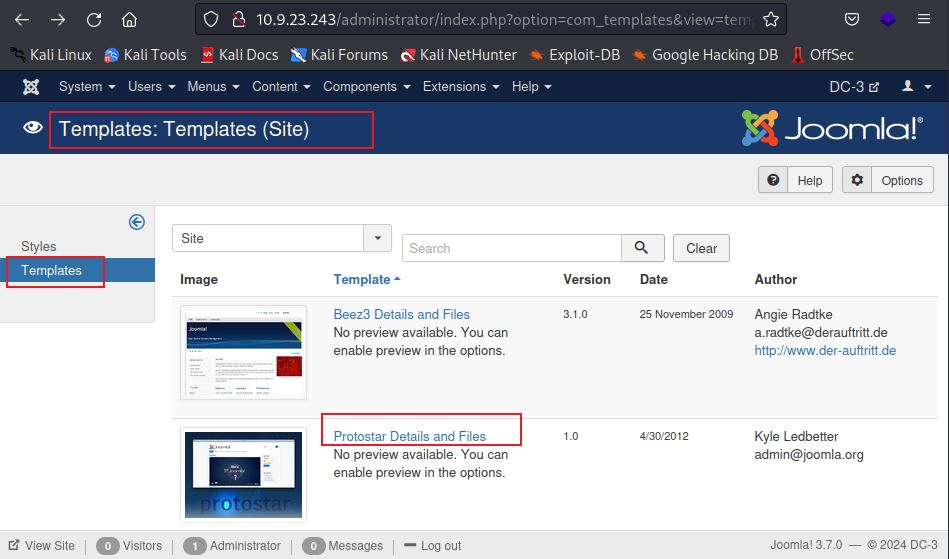Click the Visitors counter in status bar
The width and height of the screenshot is (949, 559).
[x=129, y=545]
